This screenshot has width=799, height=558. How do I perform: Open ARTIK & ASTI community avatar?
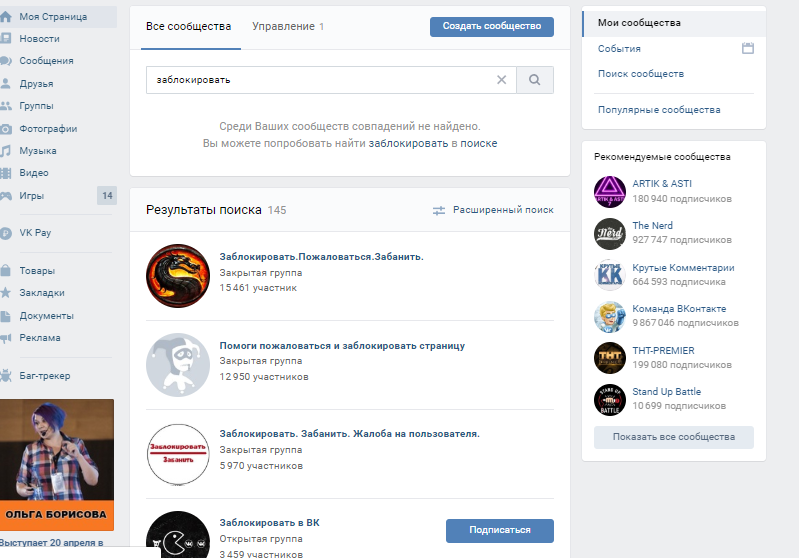[x=610, y=192]
